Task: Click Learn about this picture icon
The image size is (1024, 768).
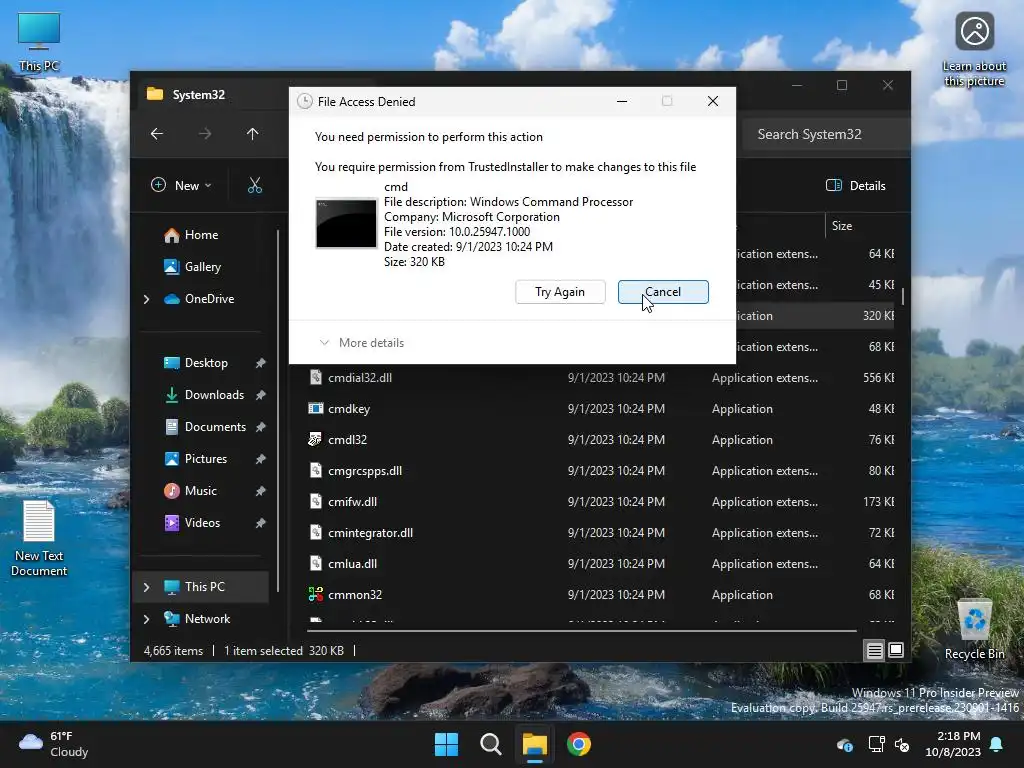Action: [974, 50]
